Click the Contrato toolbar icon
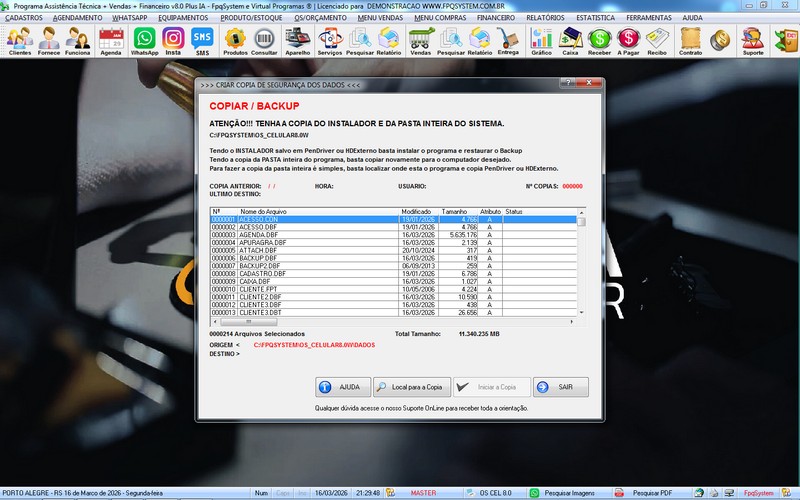Image resolution: width=800 pixels, height=500 pixels. [x=690, y=40]
